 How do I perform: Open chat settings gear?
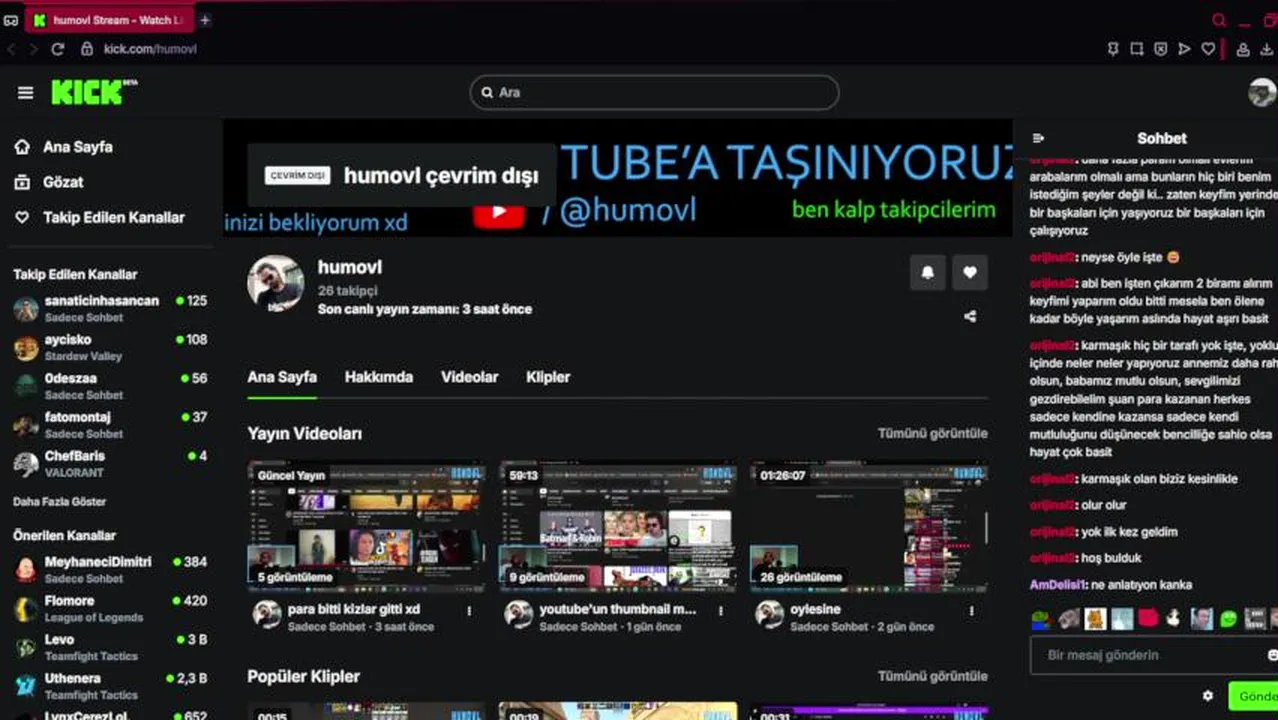tap(1208, 695)
